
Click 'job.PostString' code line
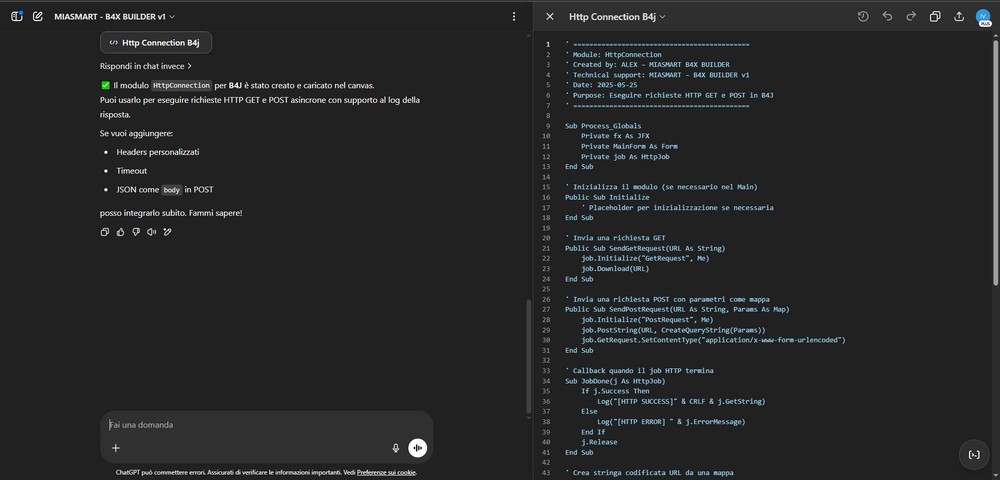673,330
